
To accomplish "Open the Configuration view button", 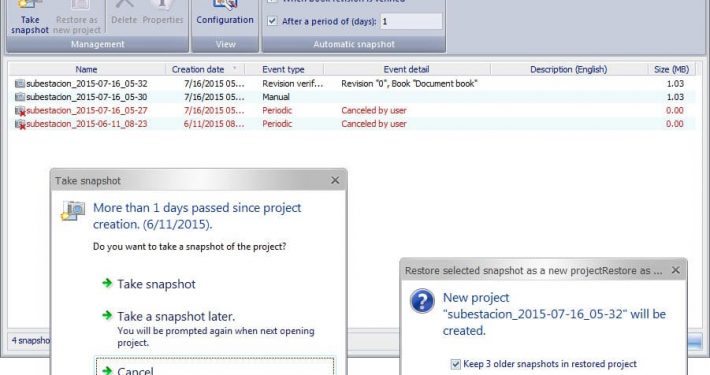I will (x=225, y=14).
